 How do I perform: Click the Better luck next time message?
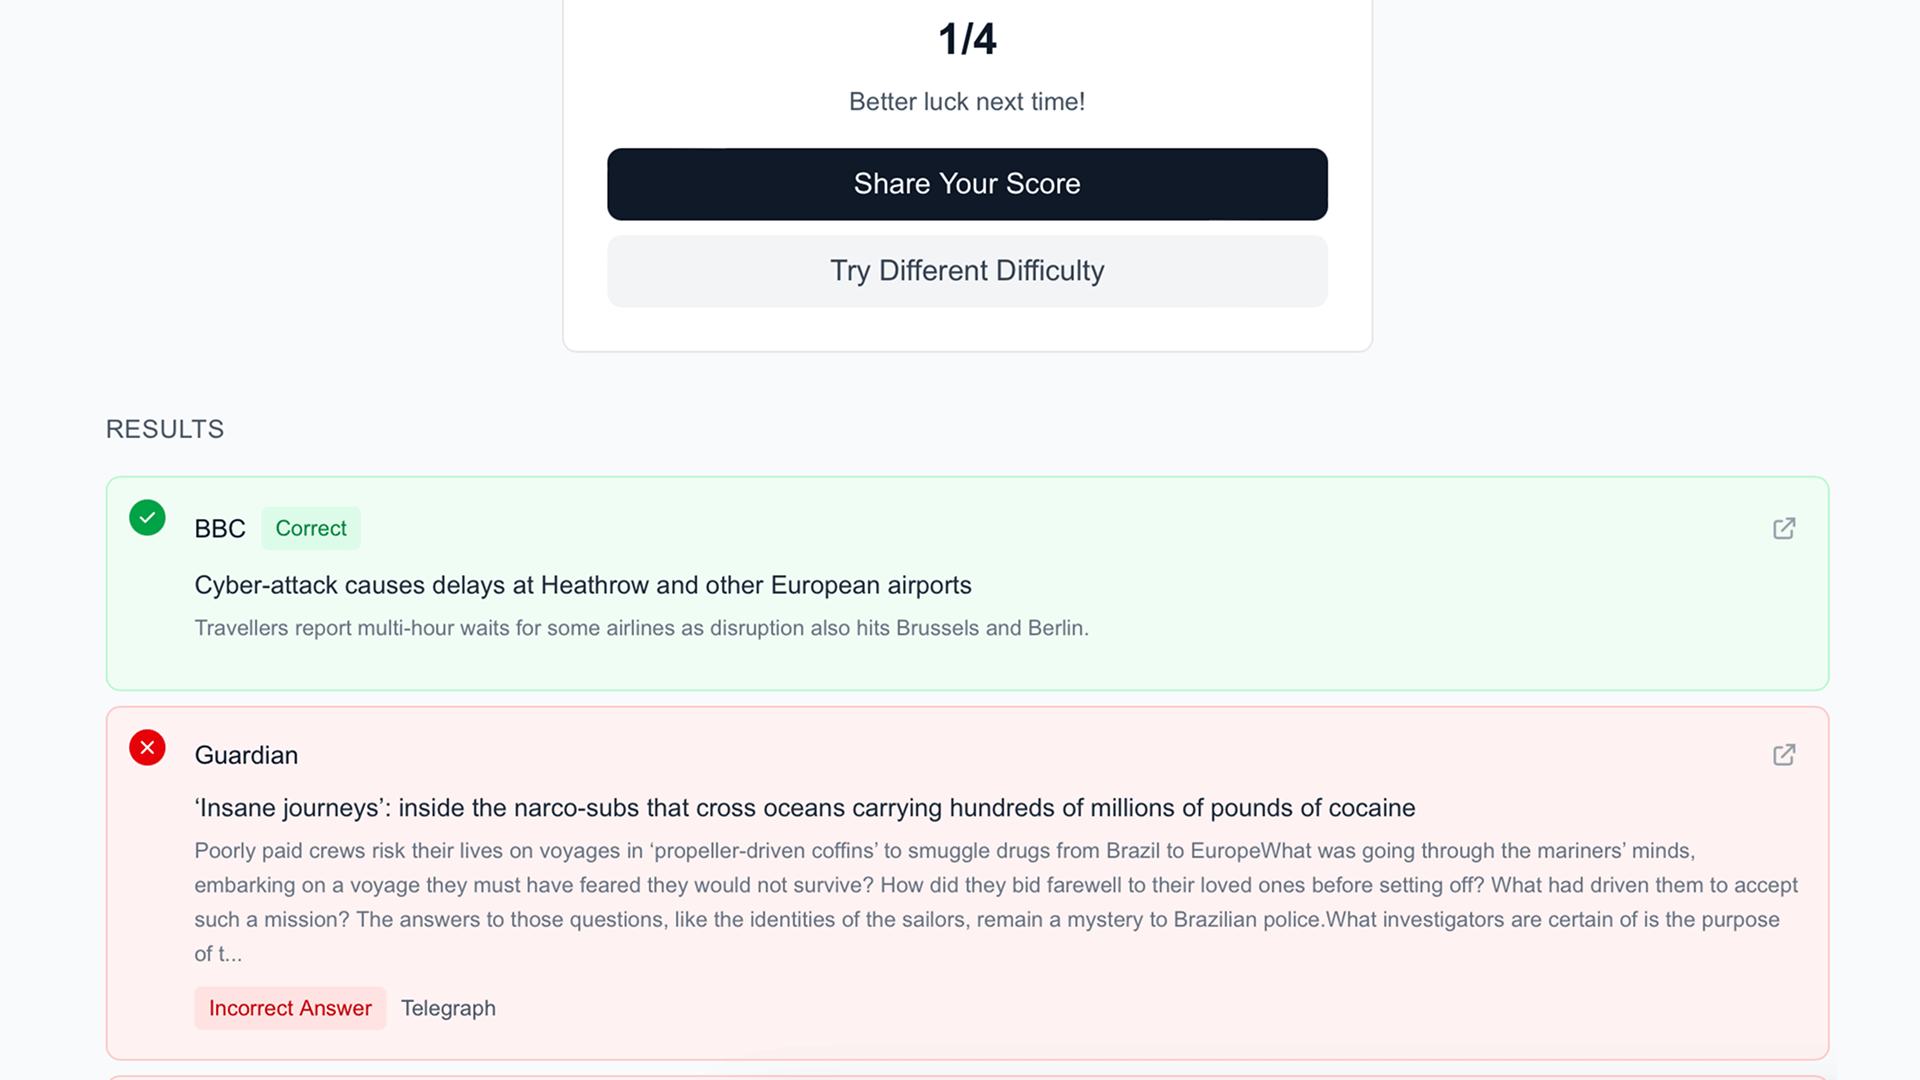[967, 102]
